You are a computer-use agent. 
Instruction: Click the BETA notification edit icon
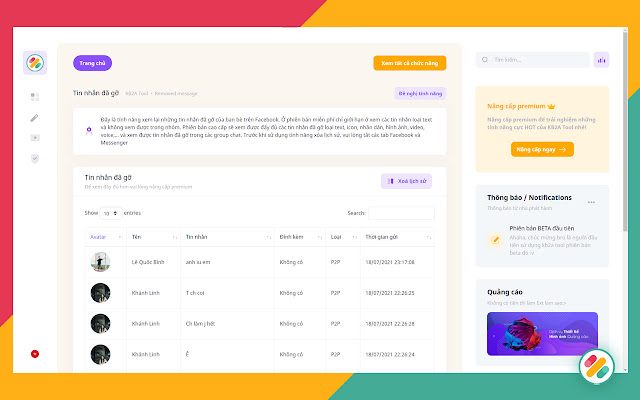pyautogui.click(x=496, y=240)
